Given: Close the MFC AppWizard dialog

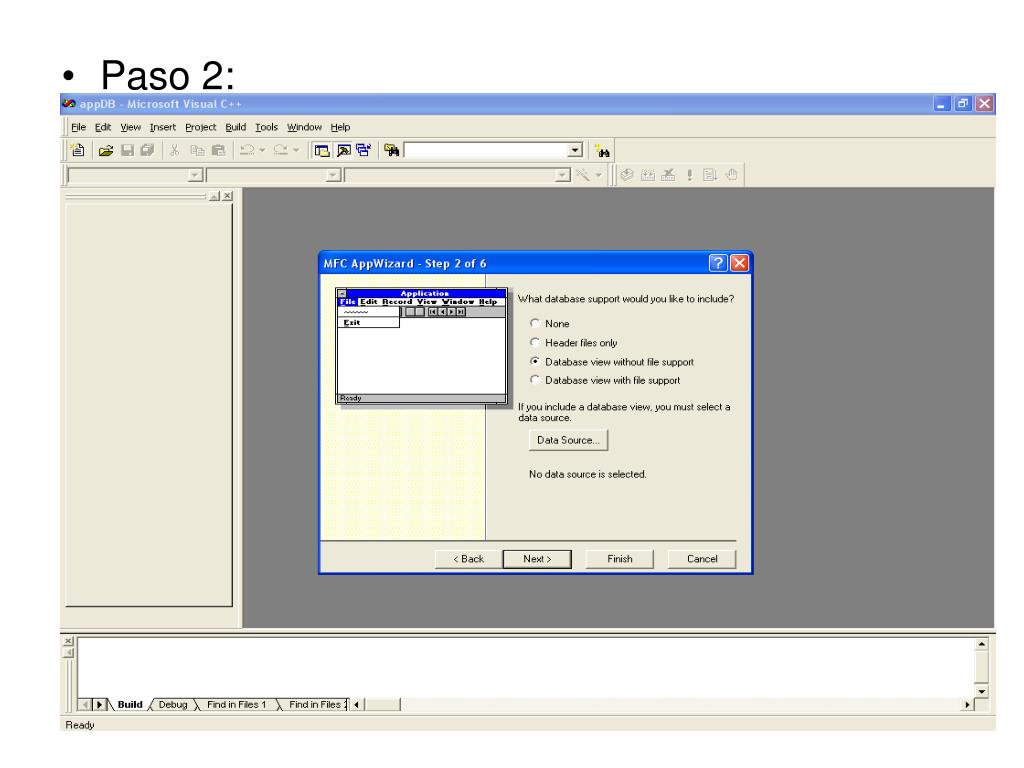Looking at the screenshot, I should tap(739, 263).
